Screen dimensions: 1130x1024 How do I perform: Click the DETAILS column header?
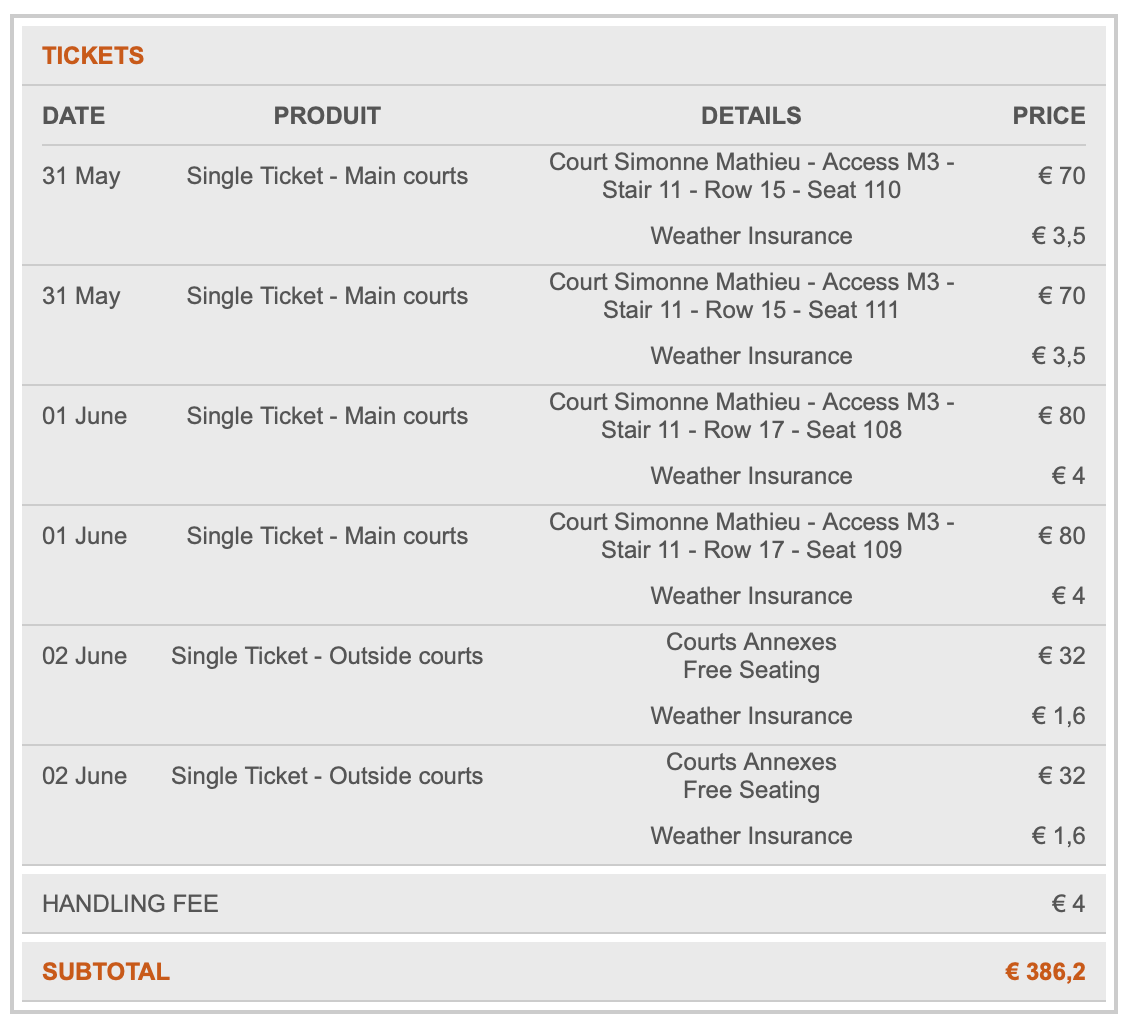751,115
